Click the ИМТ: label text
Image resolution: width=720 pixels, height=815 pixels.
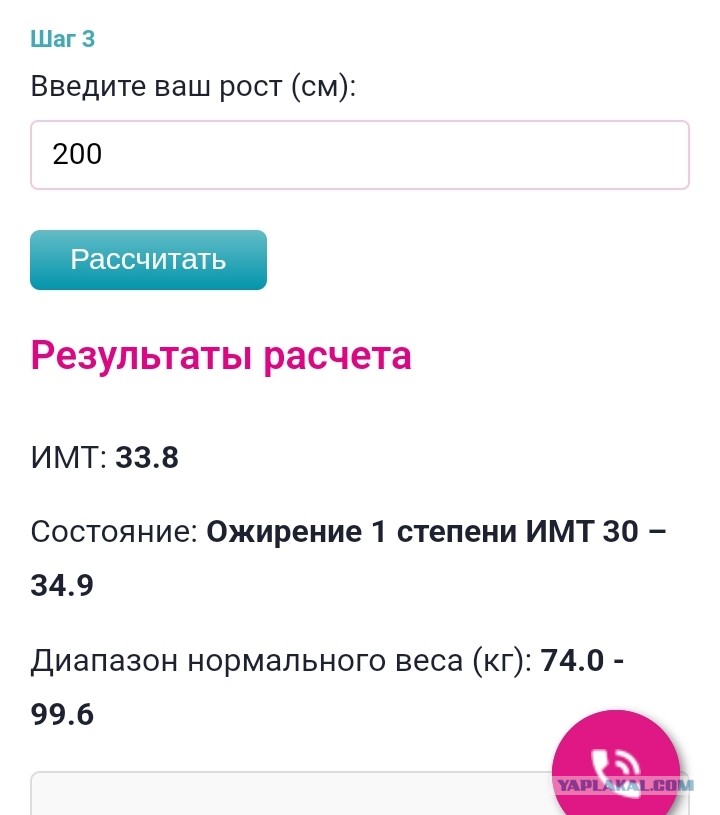coord(69,457)
